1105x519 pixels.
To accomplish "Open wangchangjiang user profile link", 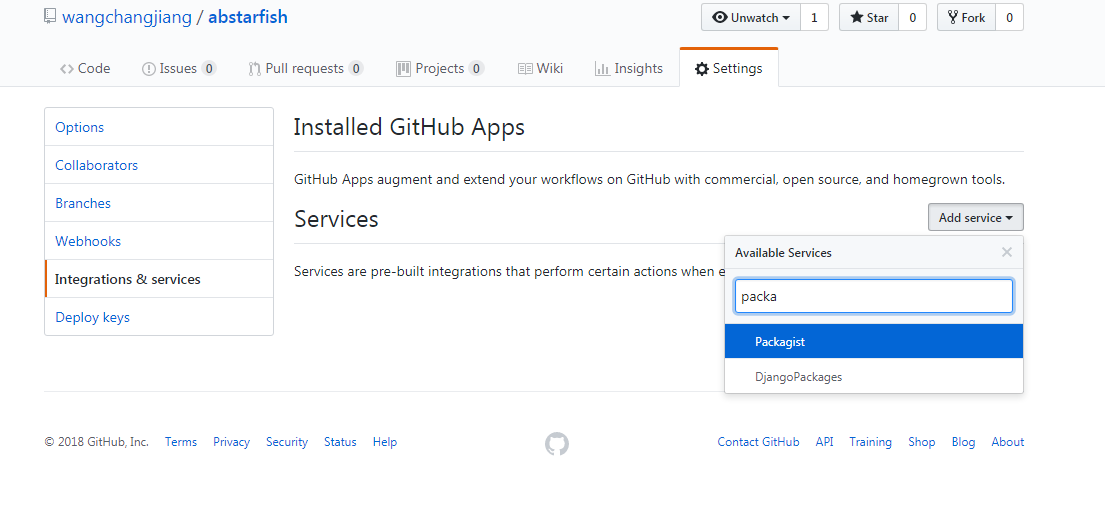I will click(127, 17).
